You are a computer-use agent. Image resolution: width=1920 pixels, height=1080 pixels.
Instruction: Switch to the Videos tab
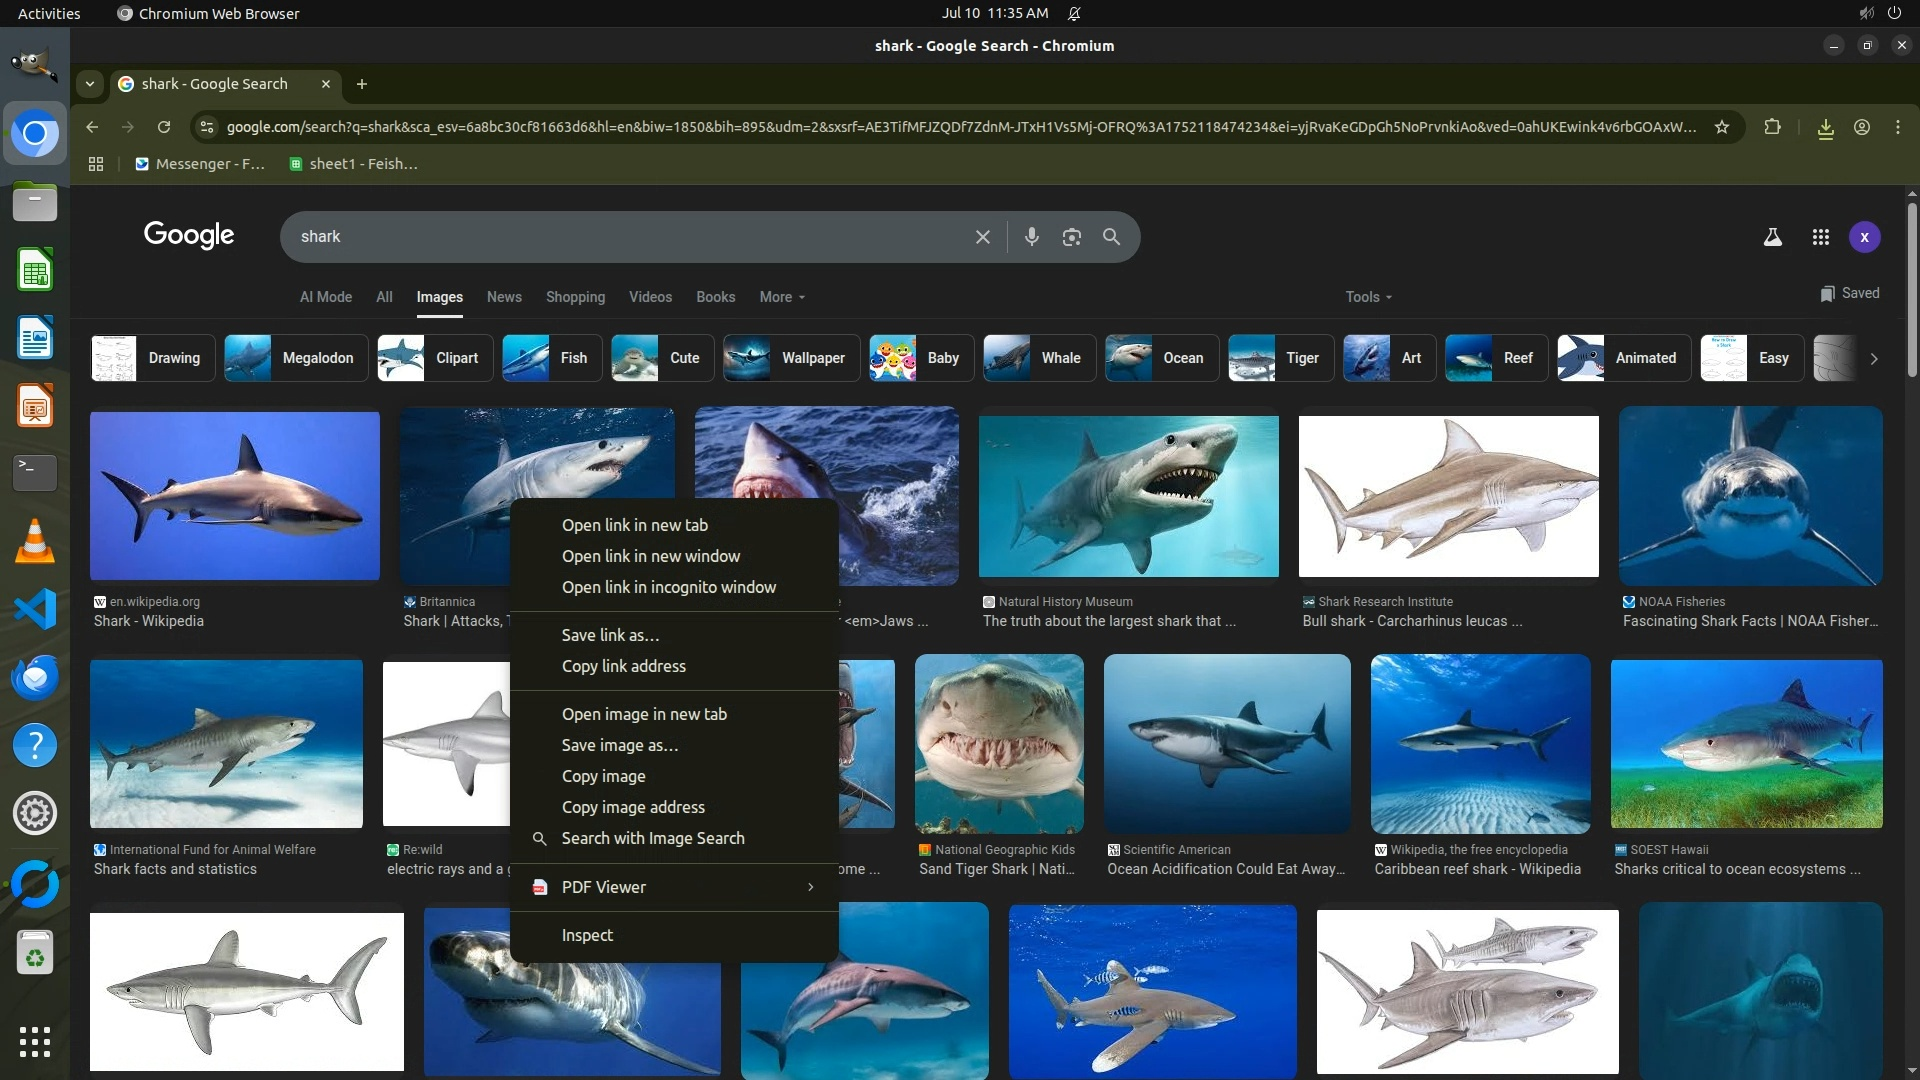(650, 297)
